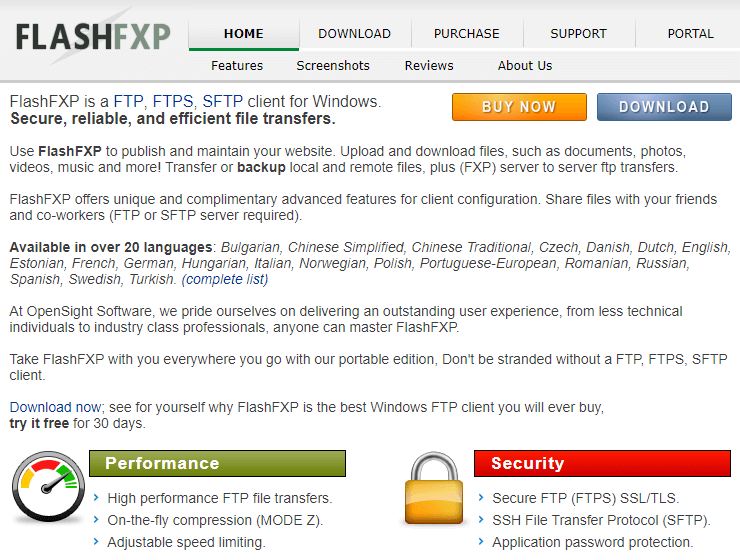740x560 pixels.
Task: Navigate to the PORTAL tab
Action: coord(690,33)
